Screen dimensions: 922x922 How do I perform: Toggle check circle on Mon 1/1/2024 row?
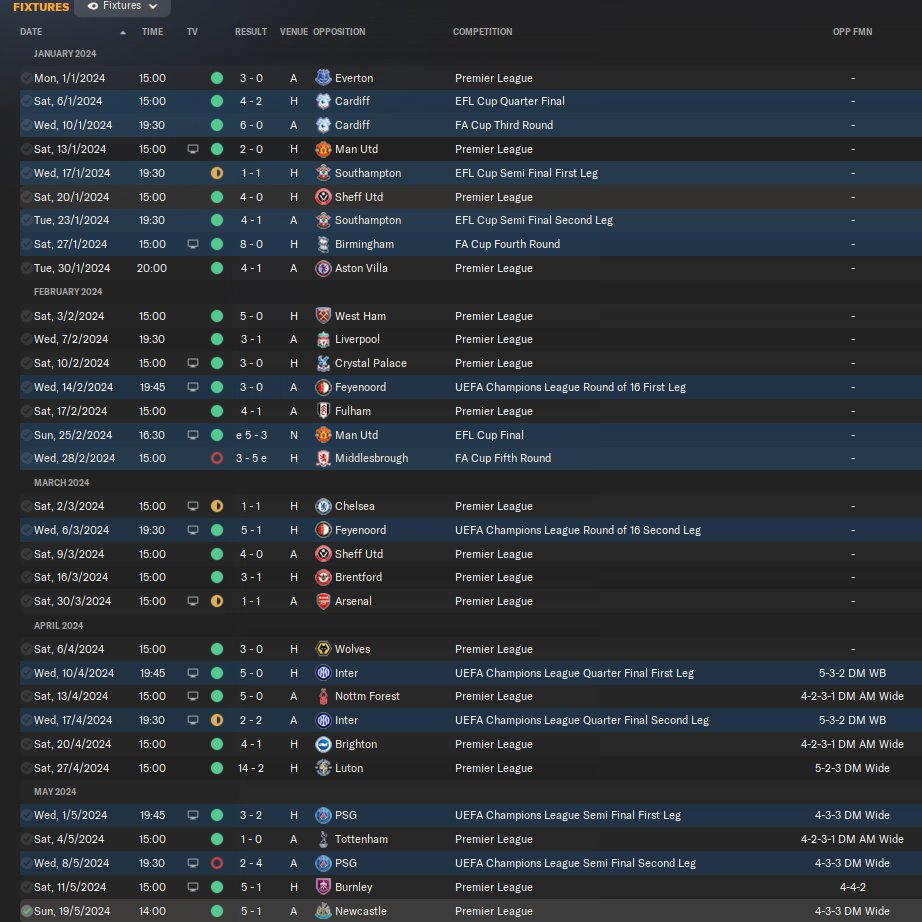pos(26,78)
